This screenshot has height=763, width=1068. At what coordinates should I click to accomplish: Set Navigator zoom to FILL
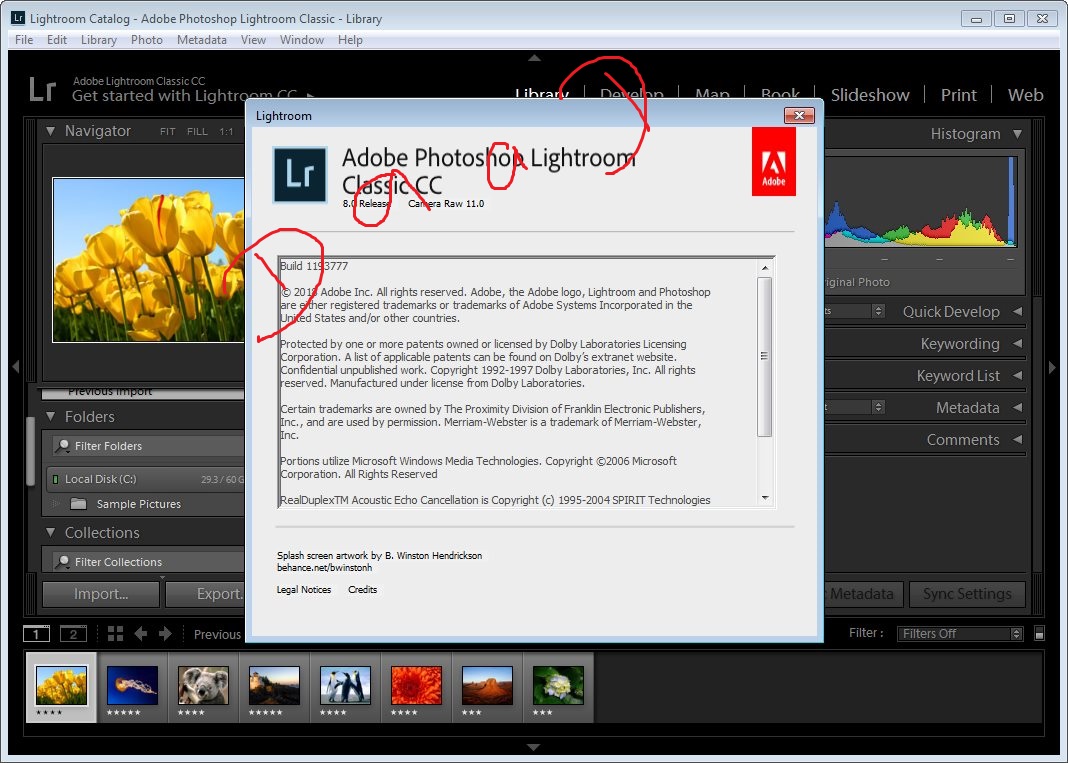[197, 131]
